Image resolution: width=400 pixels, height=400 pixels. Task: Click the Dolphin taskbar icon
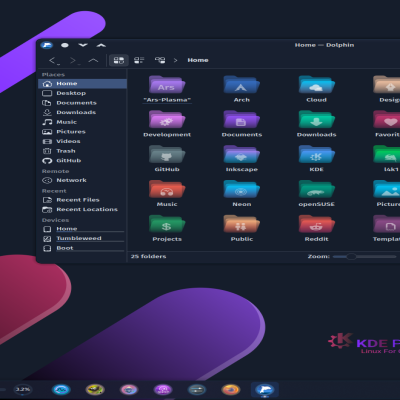pyautogui.click(x=265, y=389)
